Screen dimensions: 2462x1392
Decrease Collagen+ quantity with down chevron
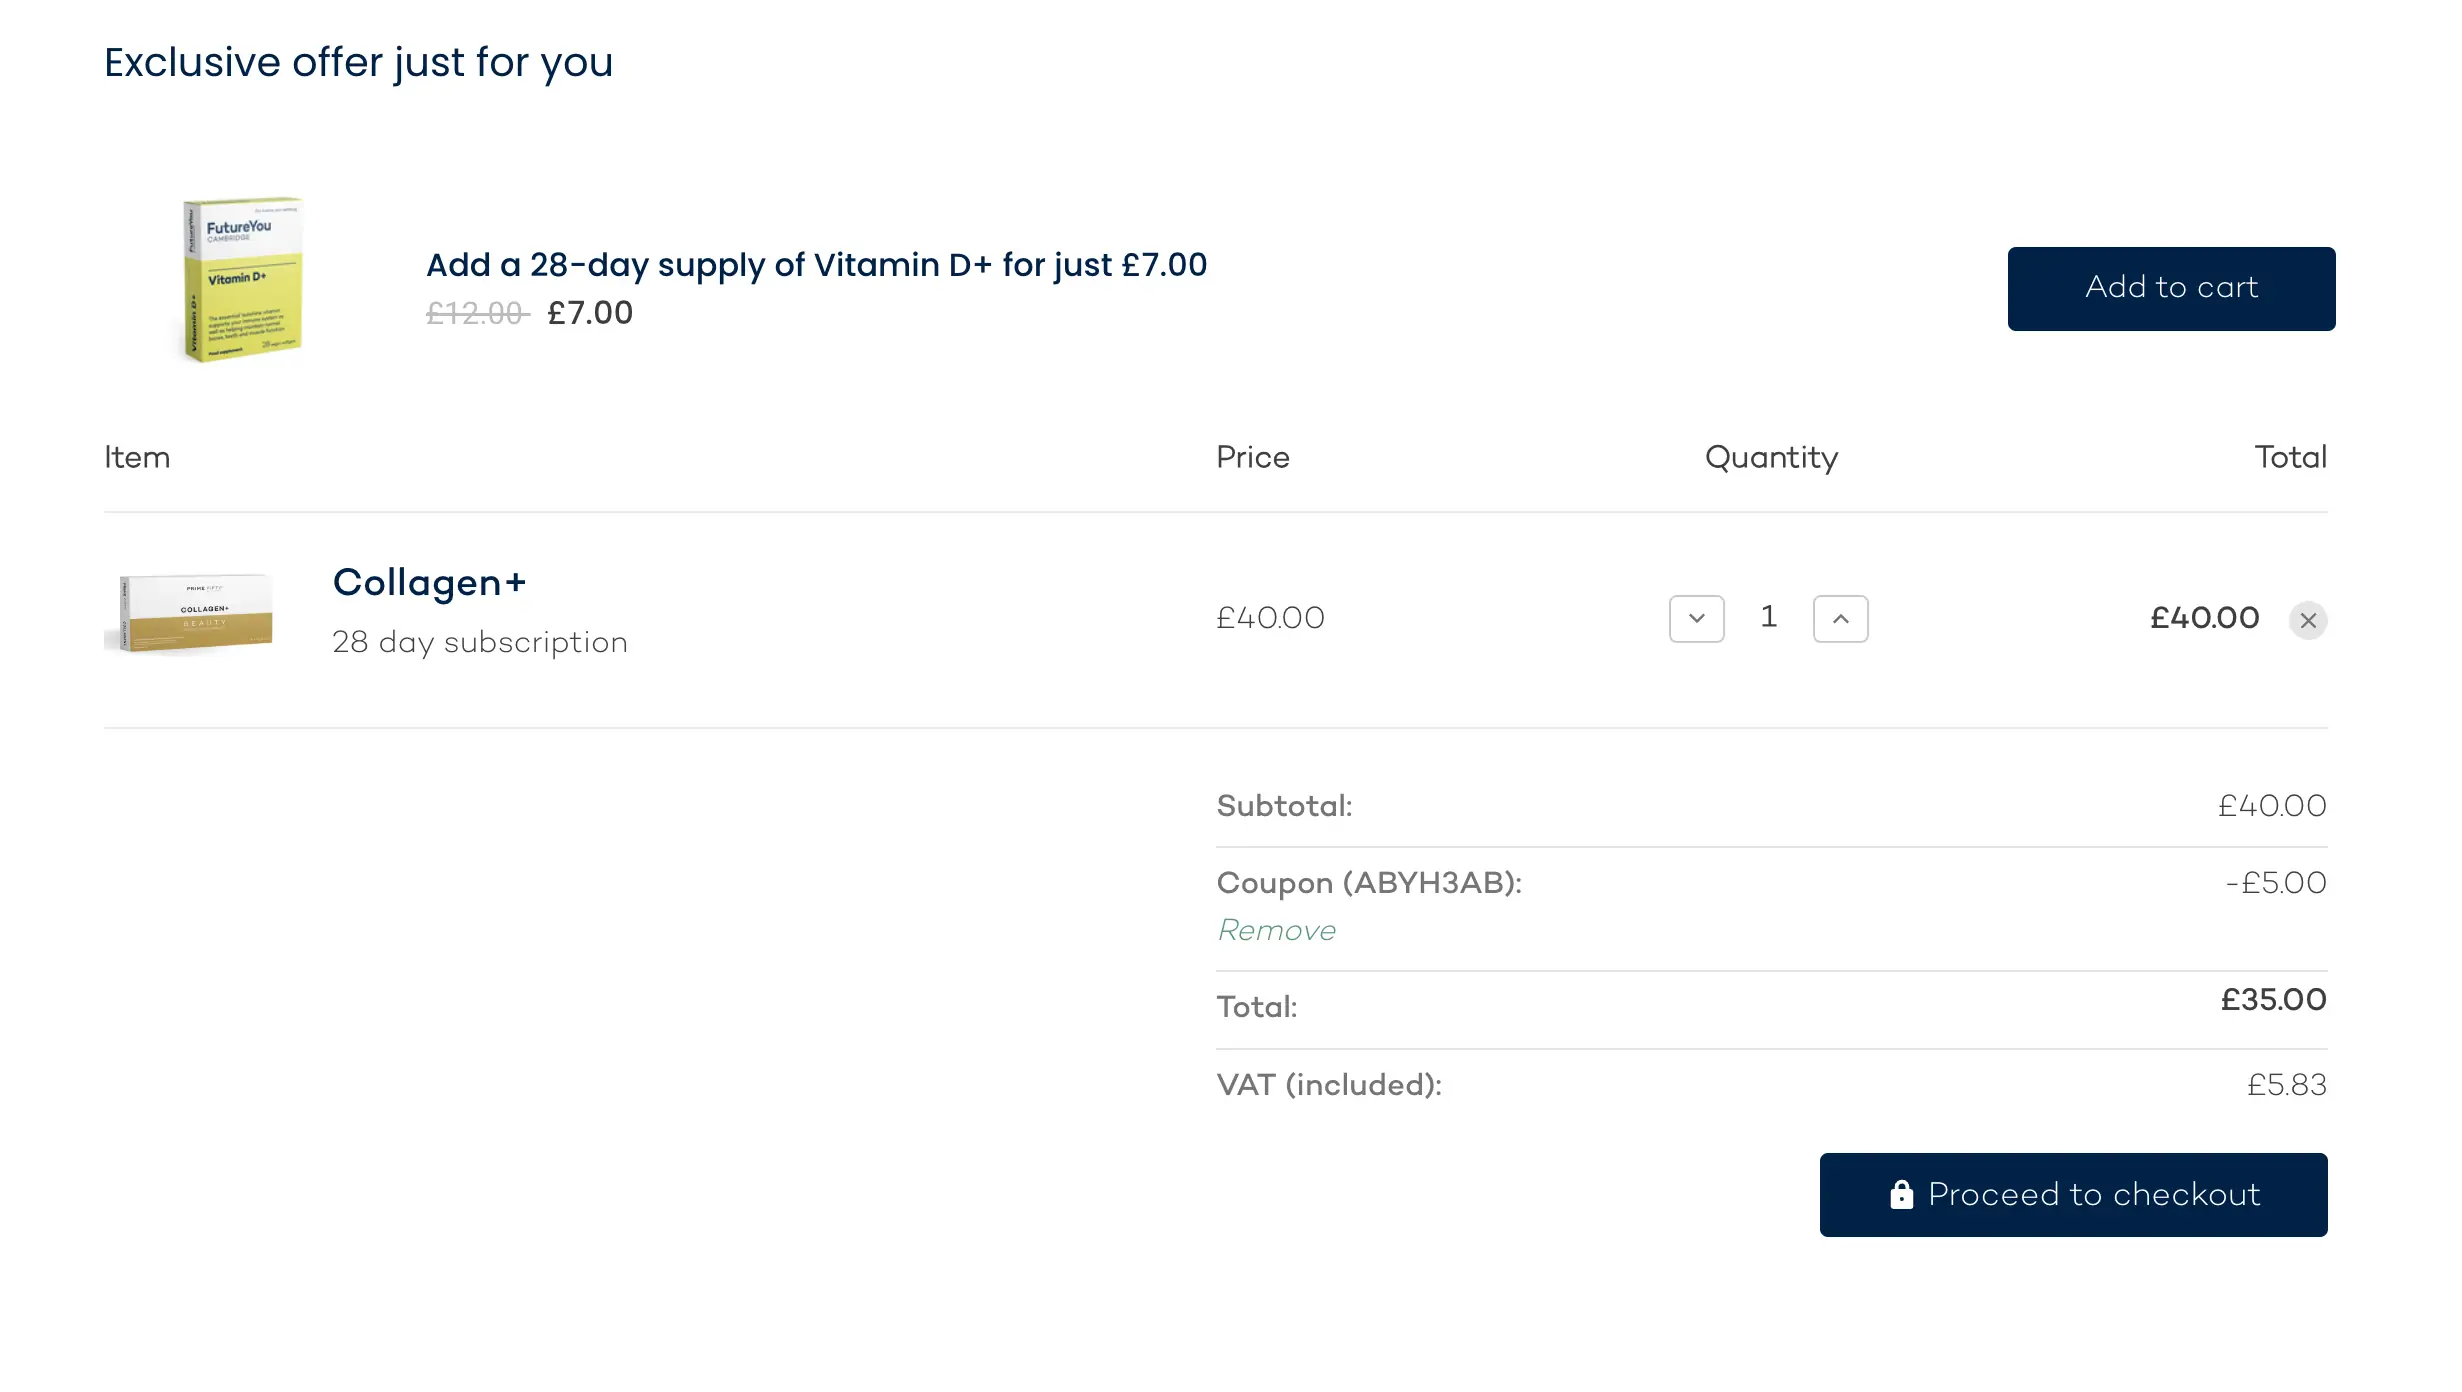(x=1696, y=619)
